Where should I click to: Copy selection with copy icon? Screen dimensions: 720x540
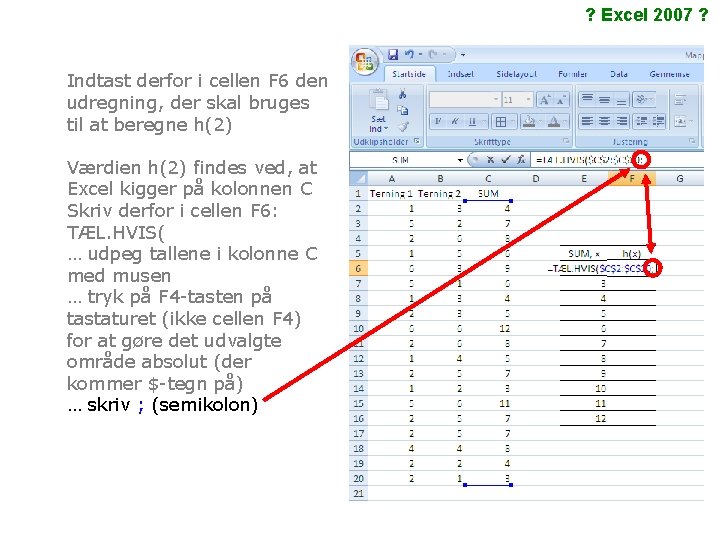(x=403, y=110)
